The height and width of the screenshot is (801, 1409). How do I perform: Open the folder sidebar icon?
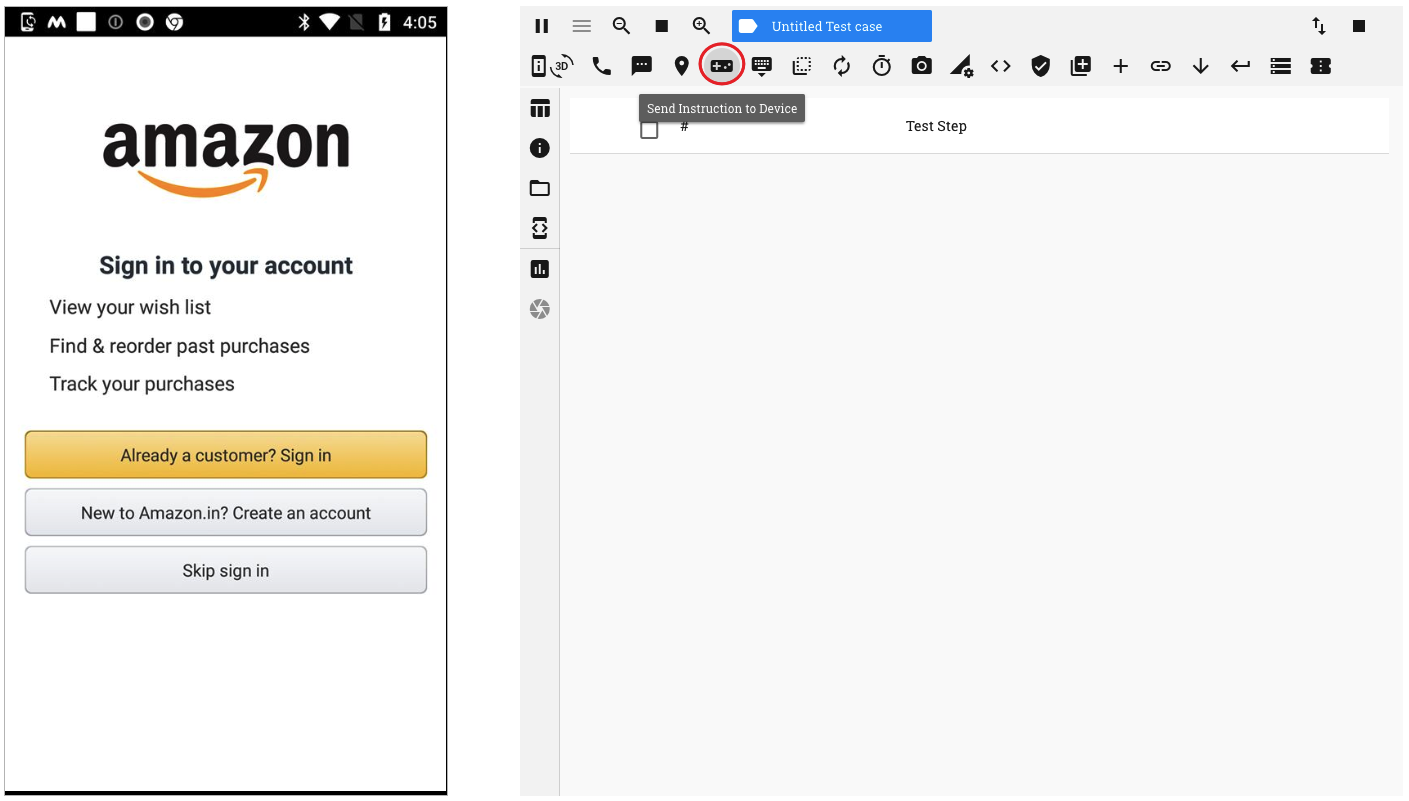[x=540, y=188]
